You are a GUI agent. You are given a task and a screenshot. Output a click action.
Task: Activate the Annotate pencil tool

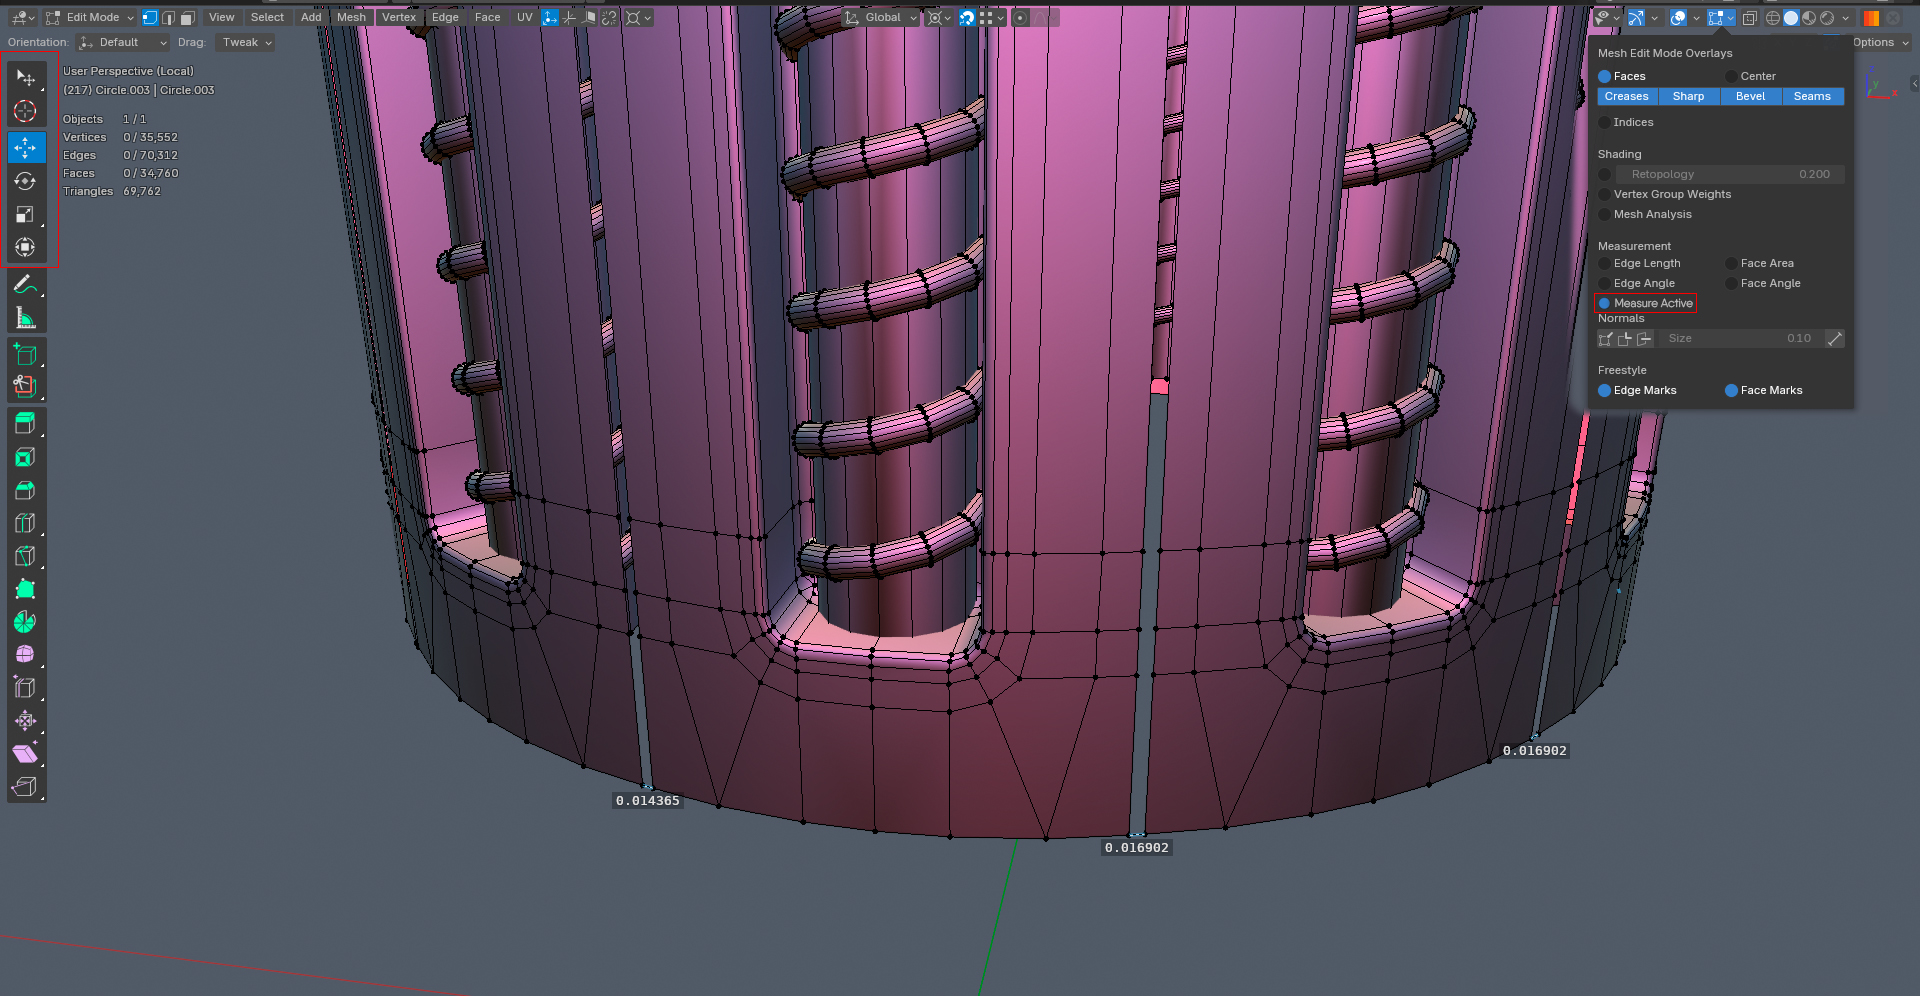click(26, 285)
